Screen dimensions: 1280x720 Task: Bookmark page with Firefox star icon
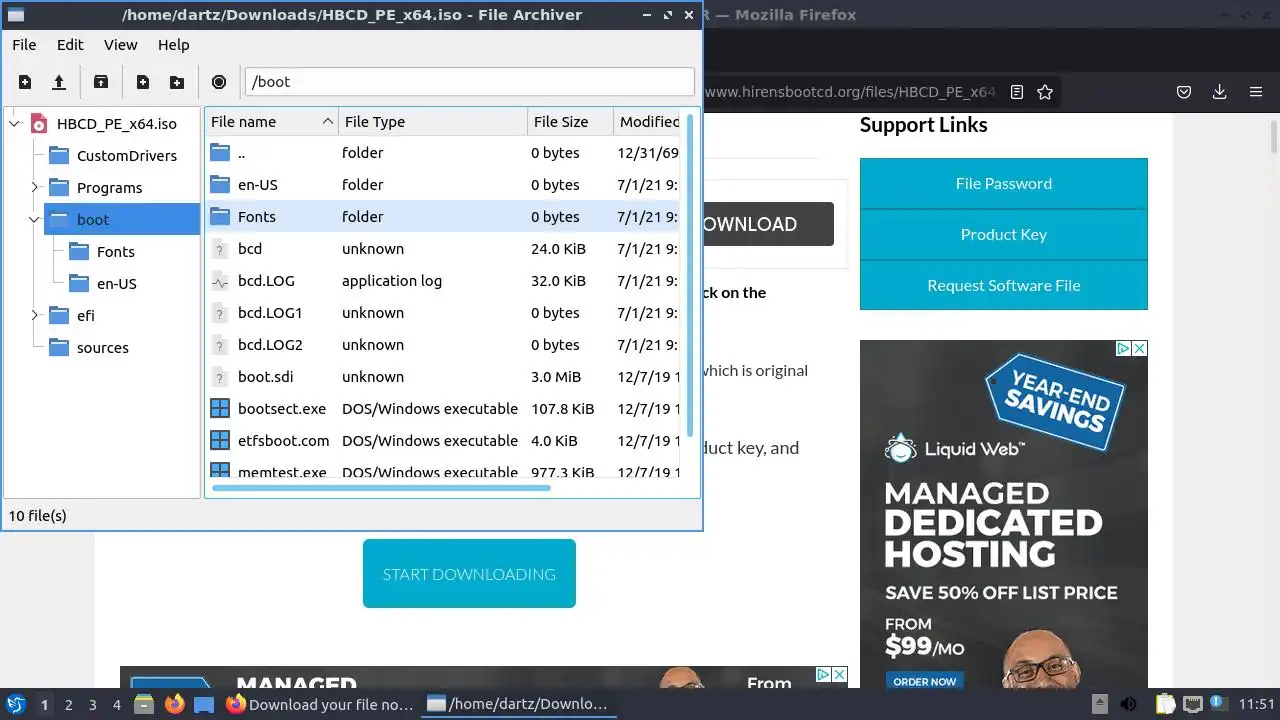point(1045,92)
